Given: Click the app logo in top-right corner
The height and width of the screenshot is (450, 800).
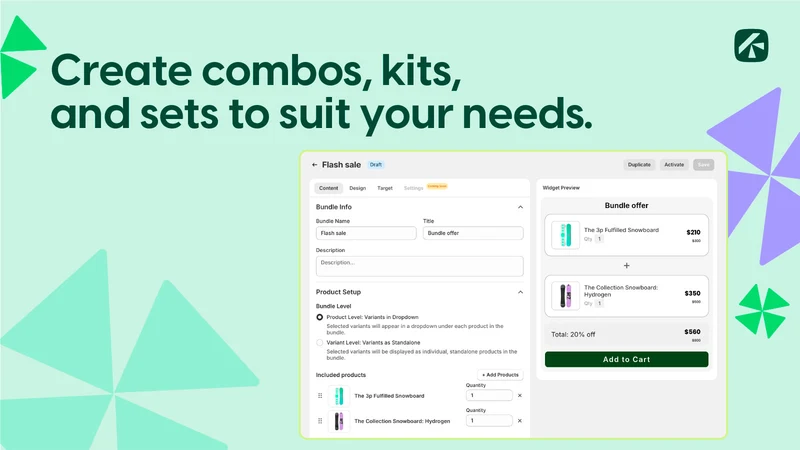Looking at the screenshot, I should (x=751, y=45).
